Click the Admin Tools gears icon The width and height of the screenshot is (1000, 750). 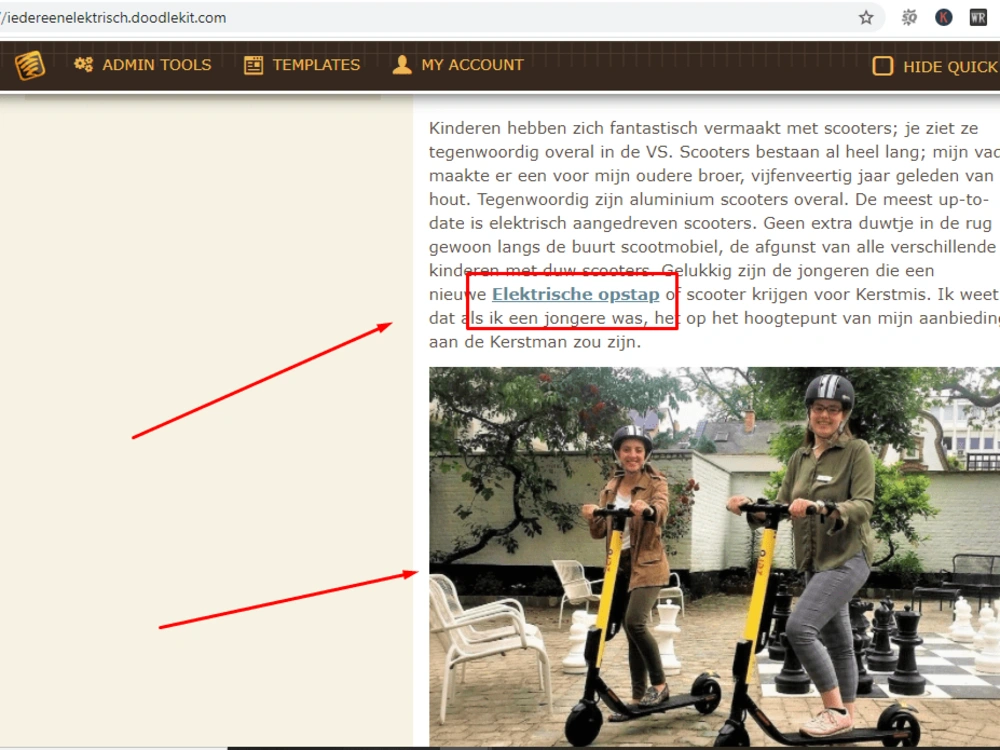point(84,64)
